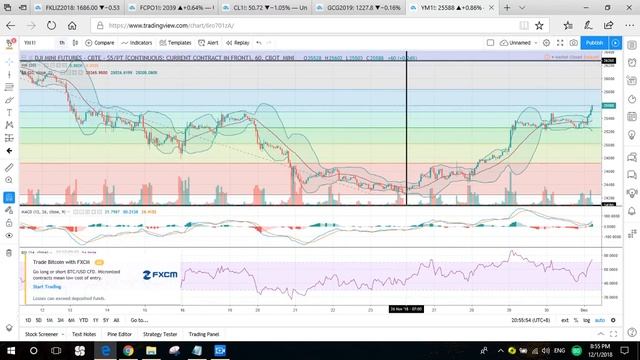Create a new Alert
This screenshot has width=640, height=360.
(x=208, y=43)
